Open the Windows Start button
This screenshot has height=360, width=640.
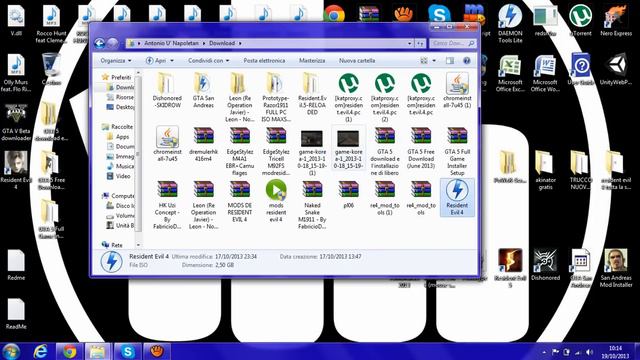pos(11,351)
